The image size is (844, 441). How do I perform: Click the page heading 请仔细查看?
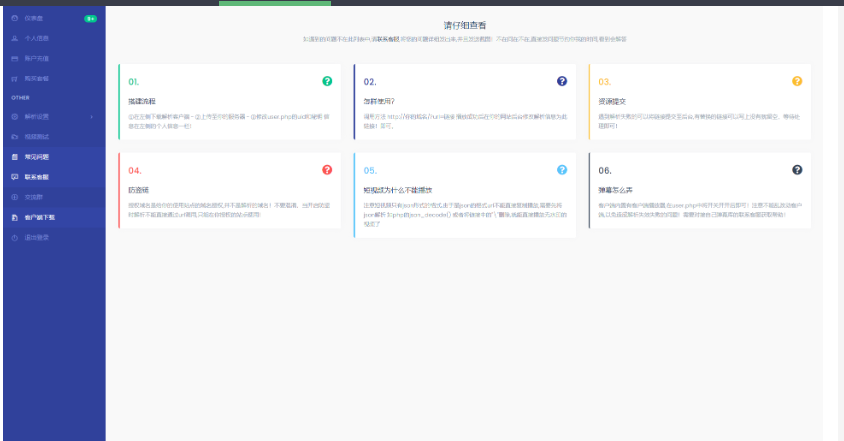pyautogui.click(x=465, y=25)
